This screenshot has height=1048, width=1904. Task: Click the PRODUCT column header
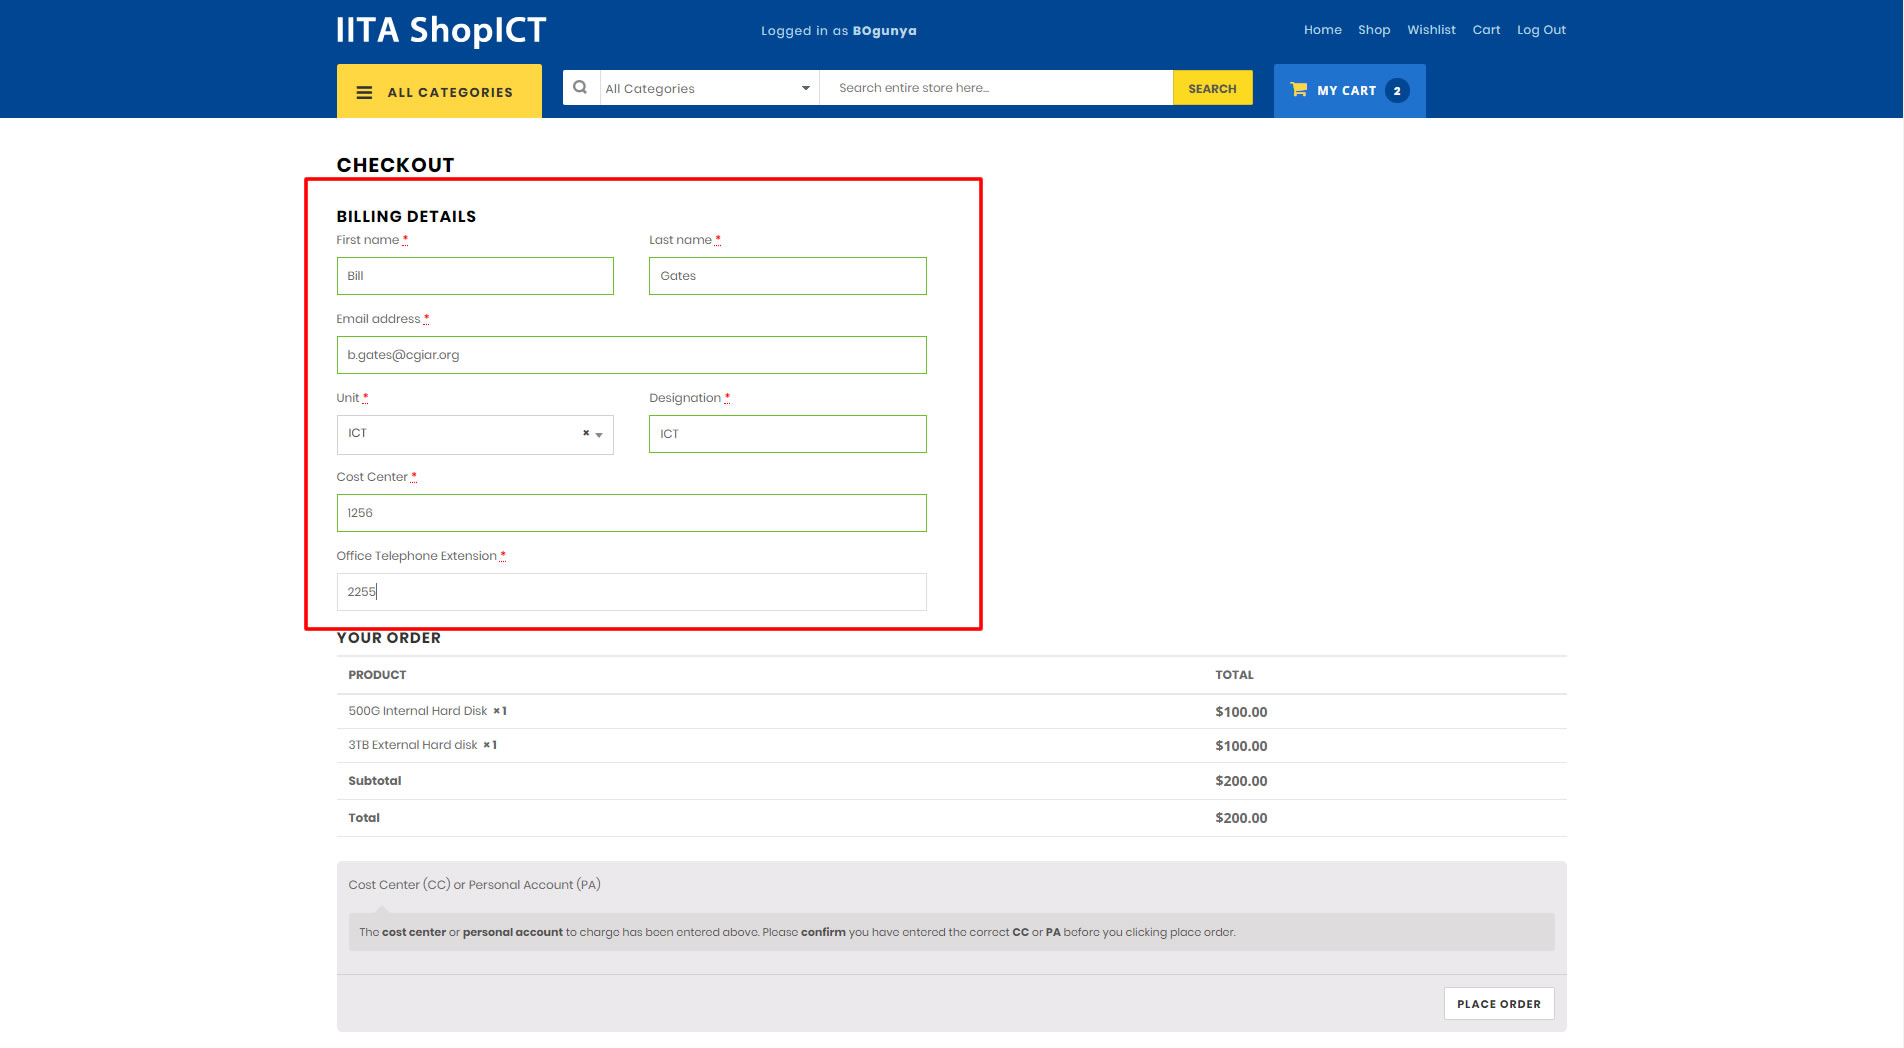click(377, 675)
